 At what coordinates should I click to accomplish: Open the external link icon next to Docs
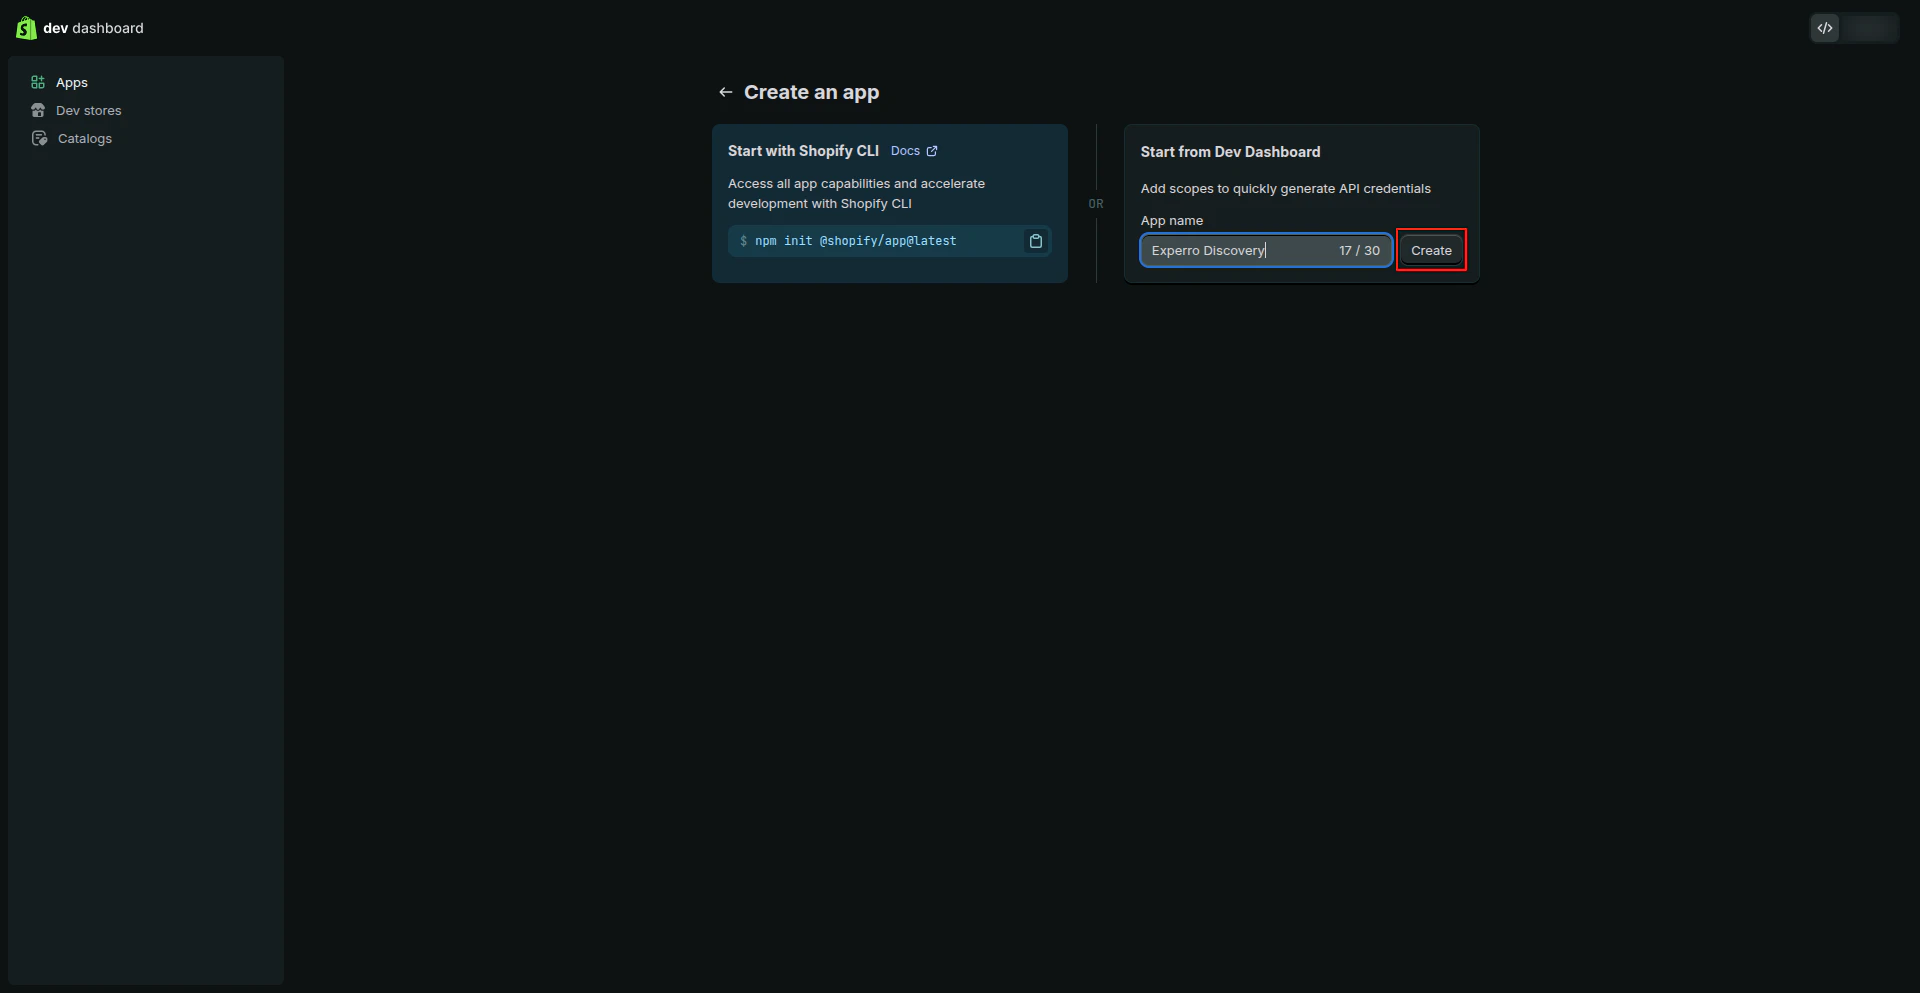pos(932,151)
